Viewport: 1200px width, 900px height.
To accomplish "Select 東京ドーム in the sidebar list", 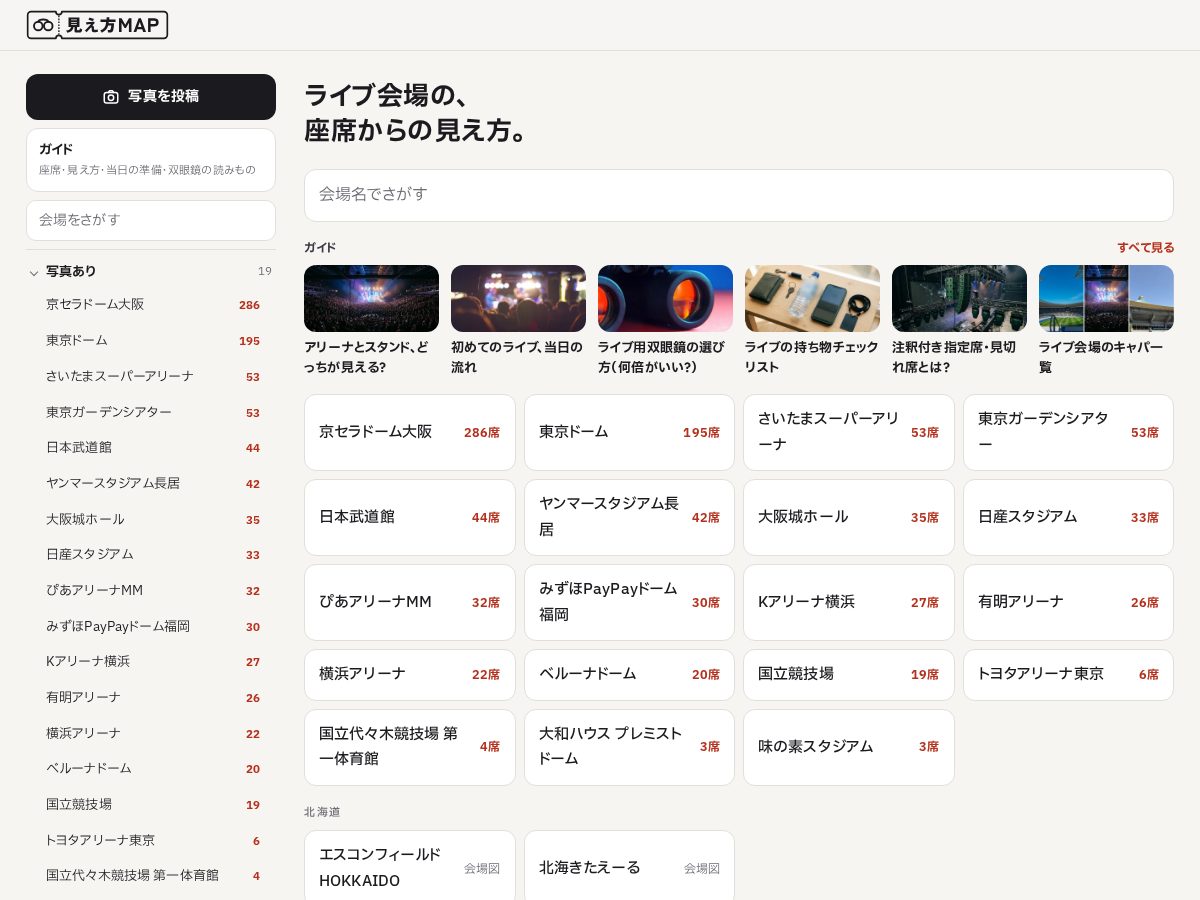I will [151, 341].
